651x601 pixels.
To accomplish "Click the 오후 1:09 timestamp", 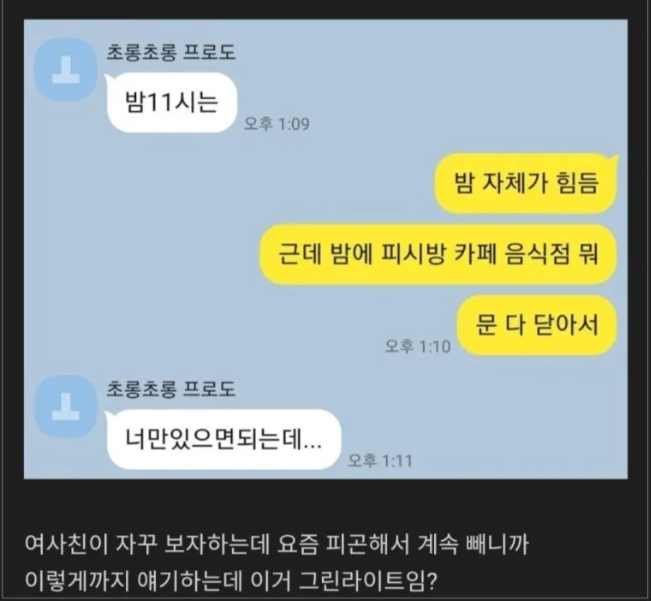I will tap(277, 124).
